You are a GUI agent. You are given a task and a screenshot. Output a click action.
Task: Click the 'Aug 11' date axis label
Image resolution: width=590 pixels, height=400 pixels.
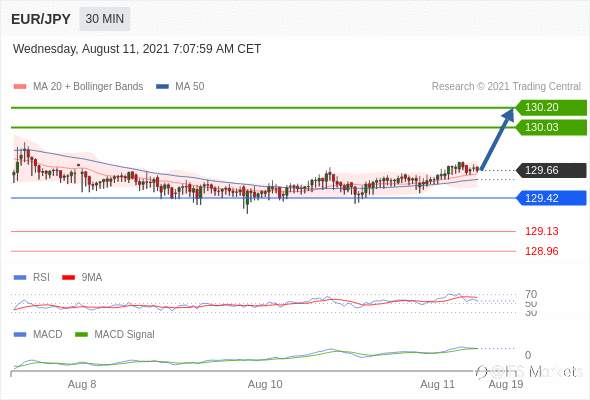pyautogui.click(x=437, y=384)
